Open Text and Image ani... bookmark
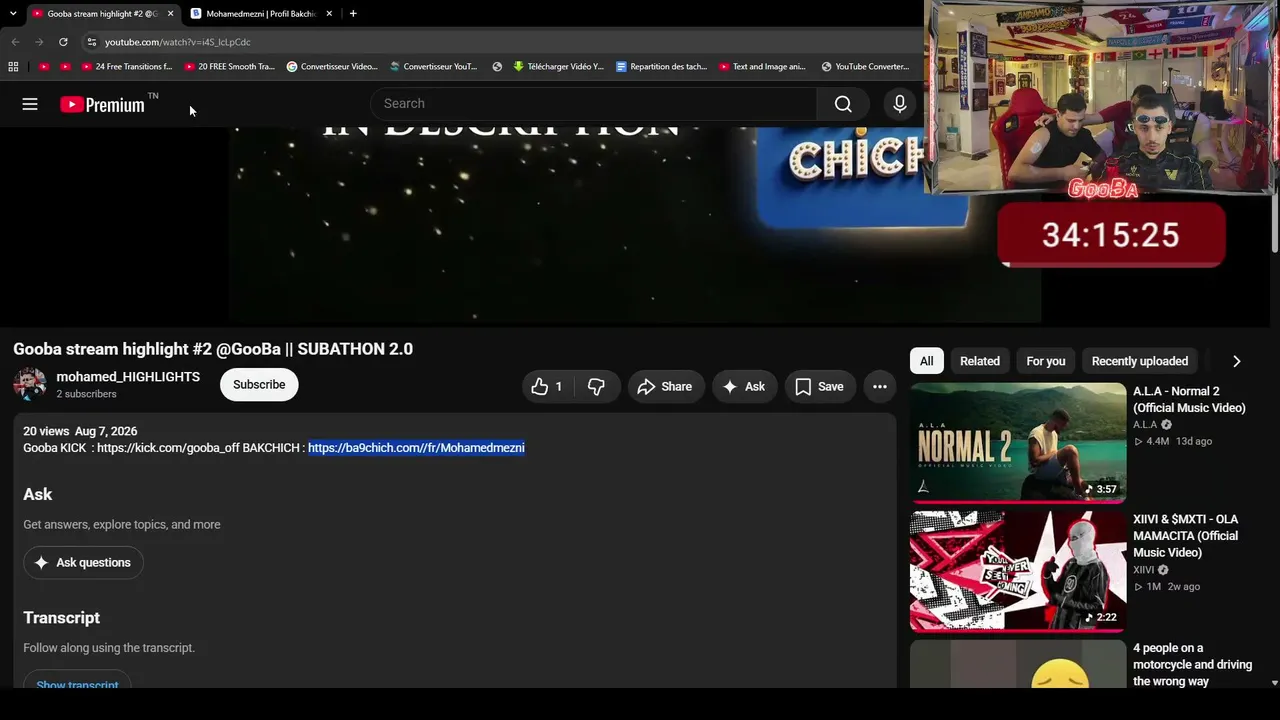 click(x=764, y=67)
